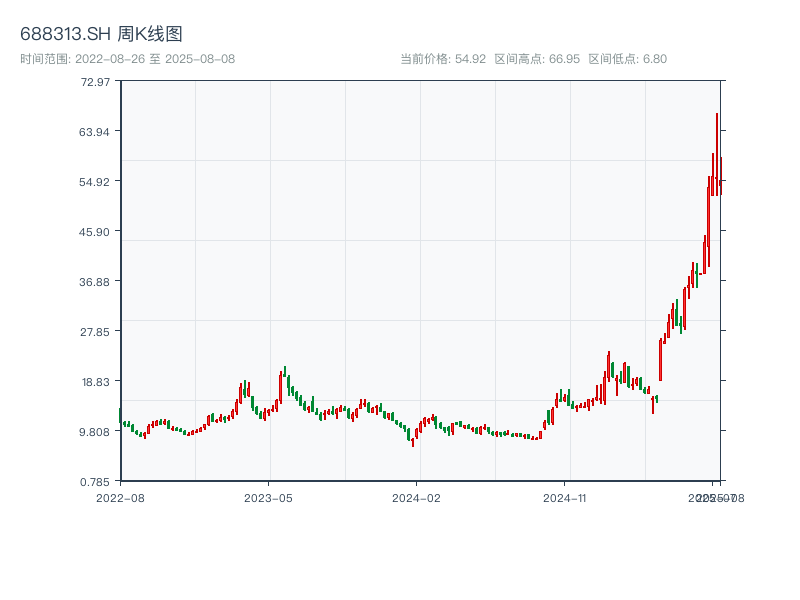Click the 区间低点 6.80 label
The width and height of the screenshot is (800, 600).
click(627, 59)
